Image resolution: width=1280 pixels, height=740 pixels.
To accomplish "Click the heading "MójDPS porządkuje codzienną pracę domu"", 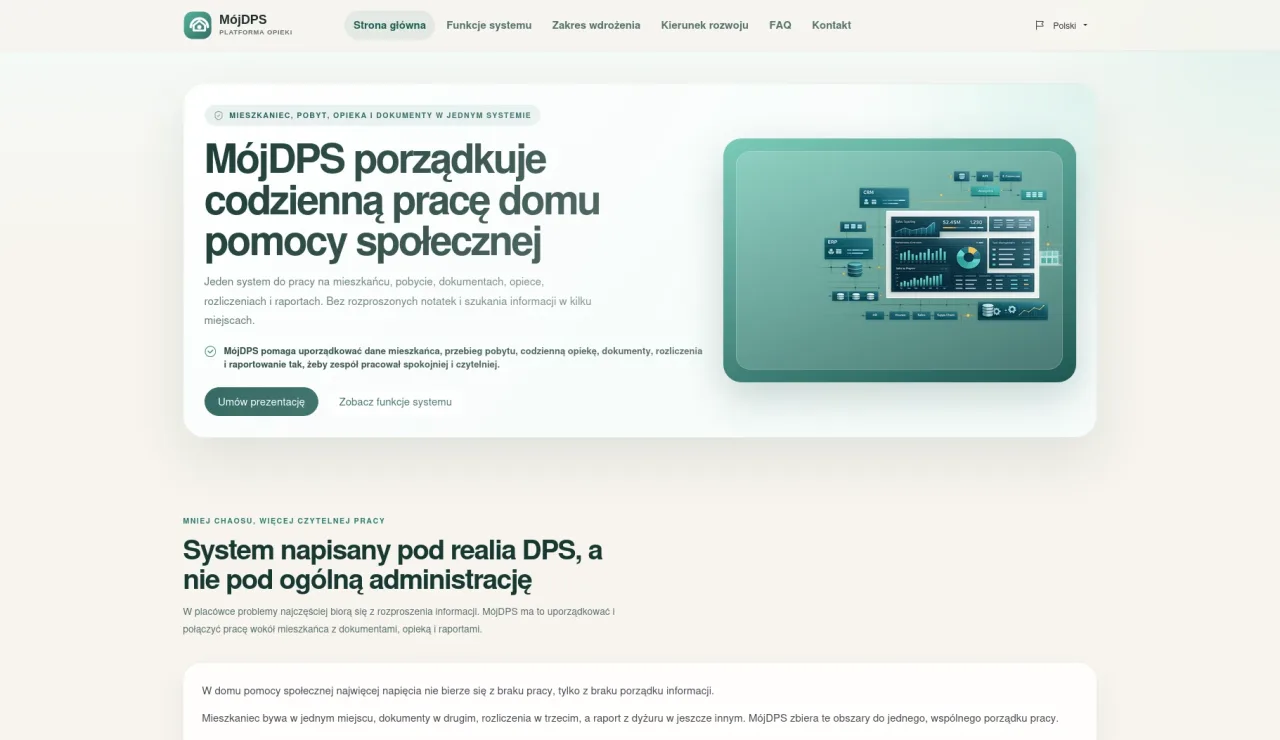I will point(402,200).
